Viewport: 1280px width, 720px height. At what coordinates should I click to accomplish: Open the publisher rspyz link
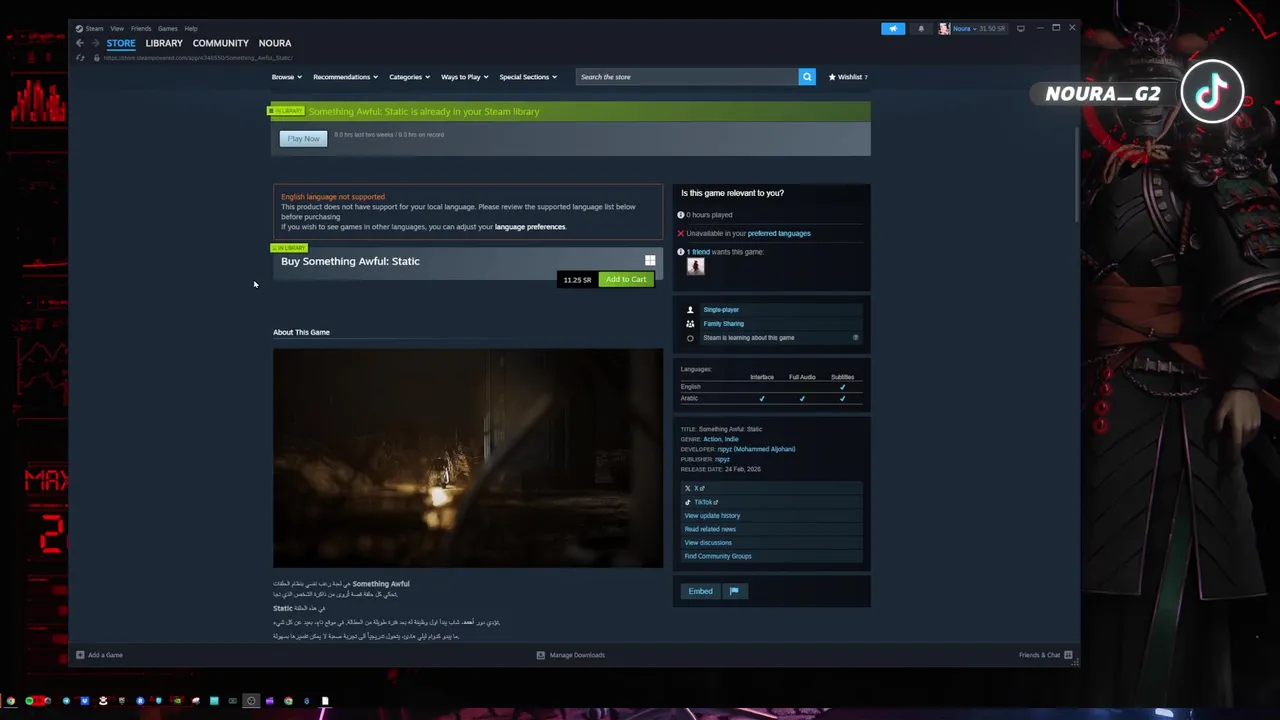723,459
